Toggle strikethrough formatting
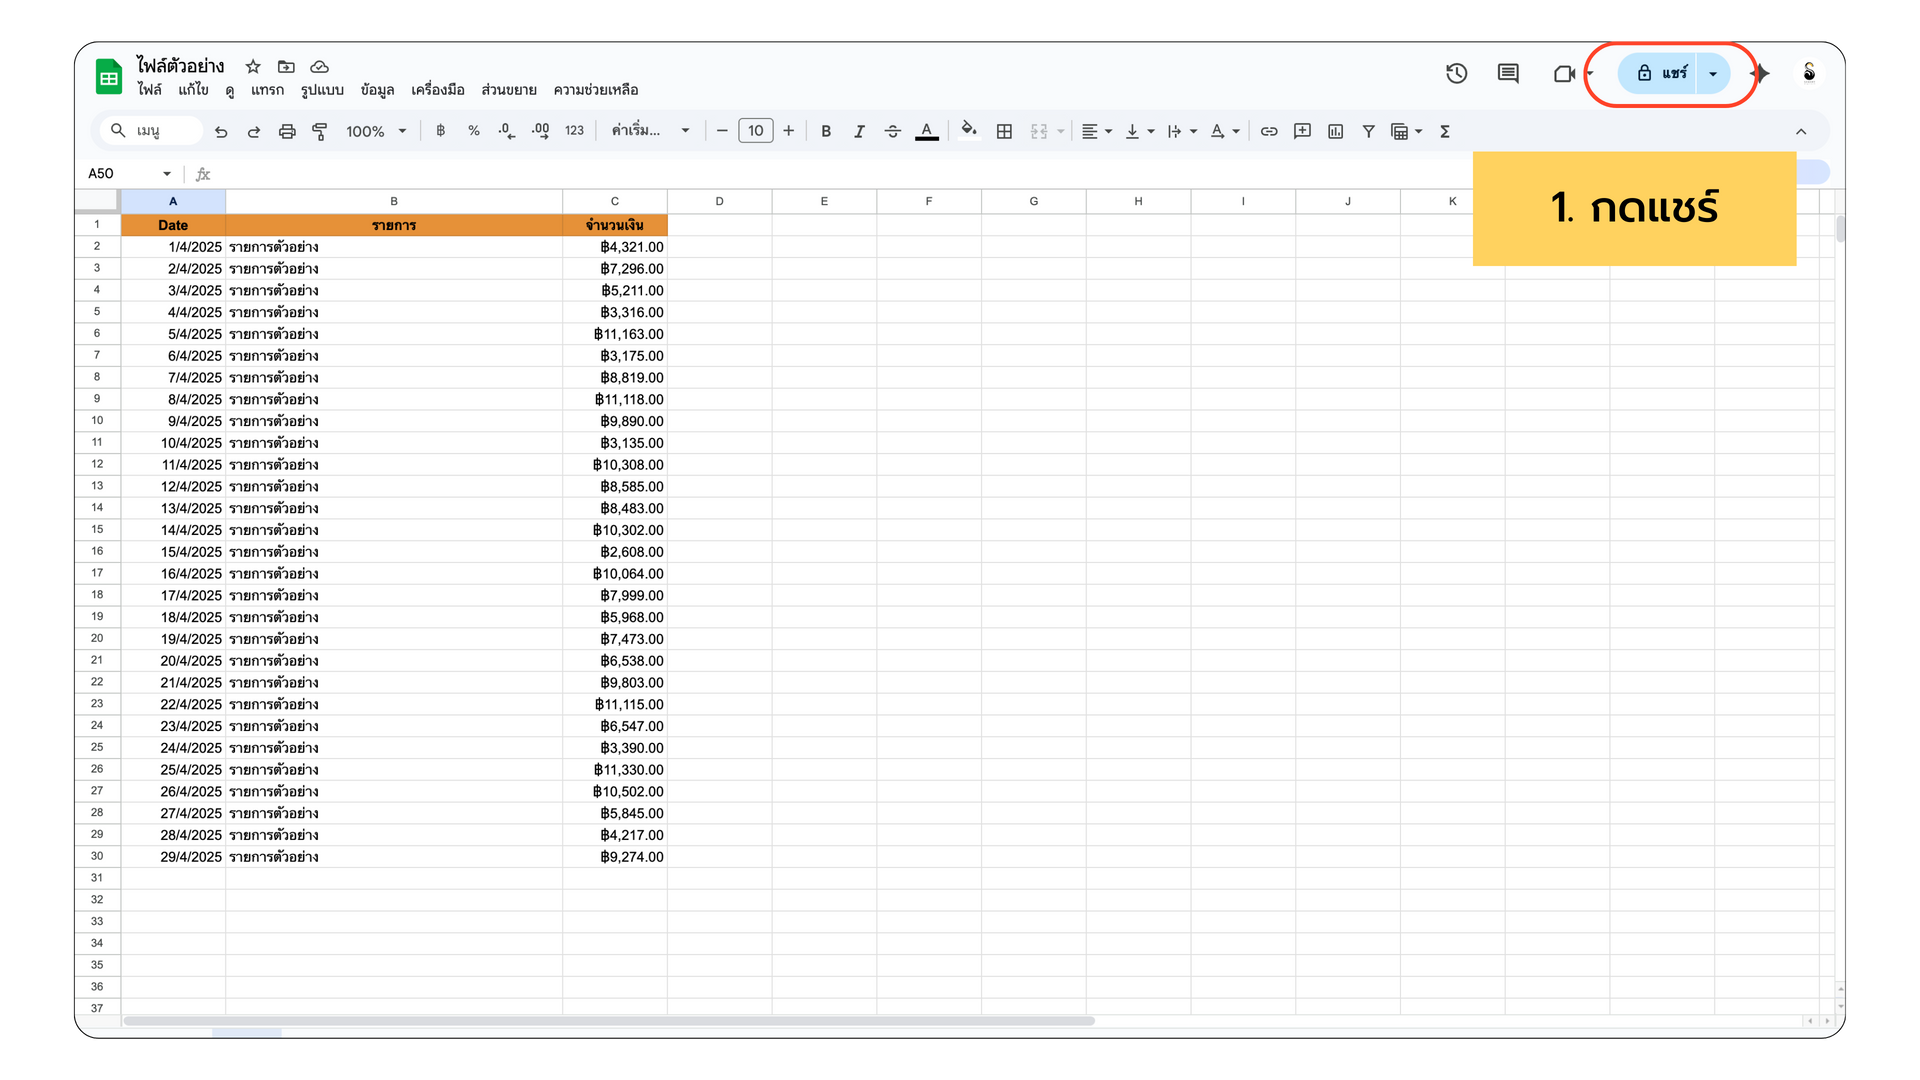This screenshot has height=1080, width=1920. click(893, 131)
